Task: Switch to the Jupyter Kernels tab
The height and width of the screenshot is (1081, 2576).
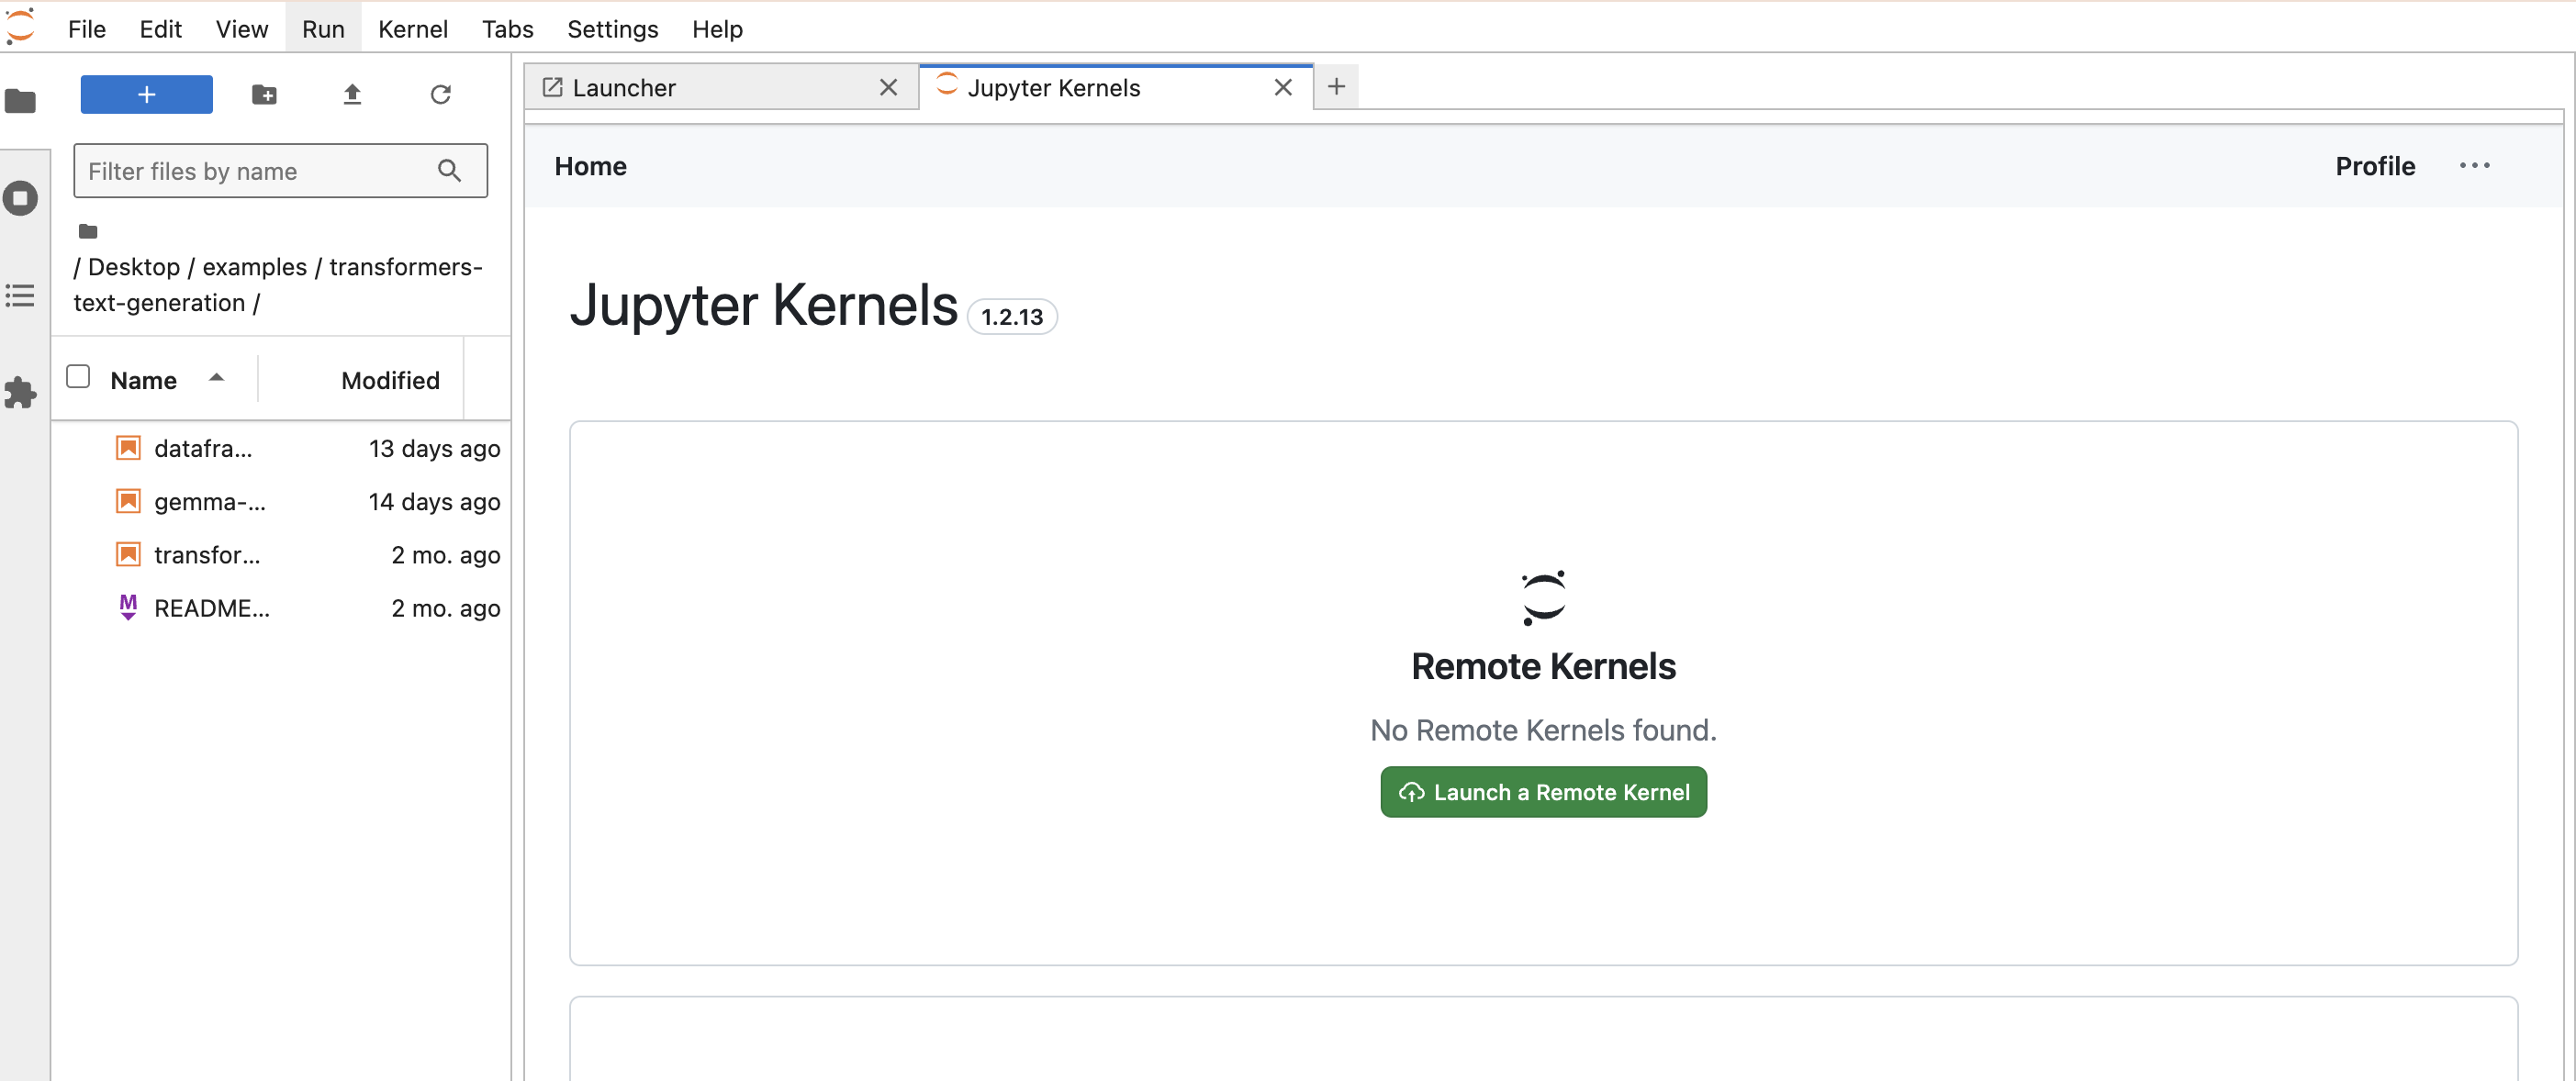Action: click(x=1115, y=88)
